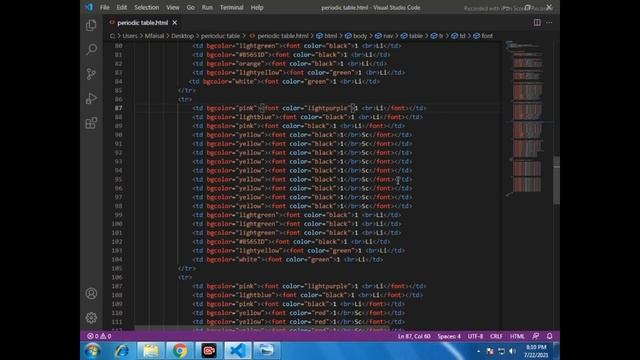Open the Manage gear icon

(91, 318)
